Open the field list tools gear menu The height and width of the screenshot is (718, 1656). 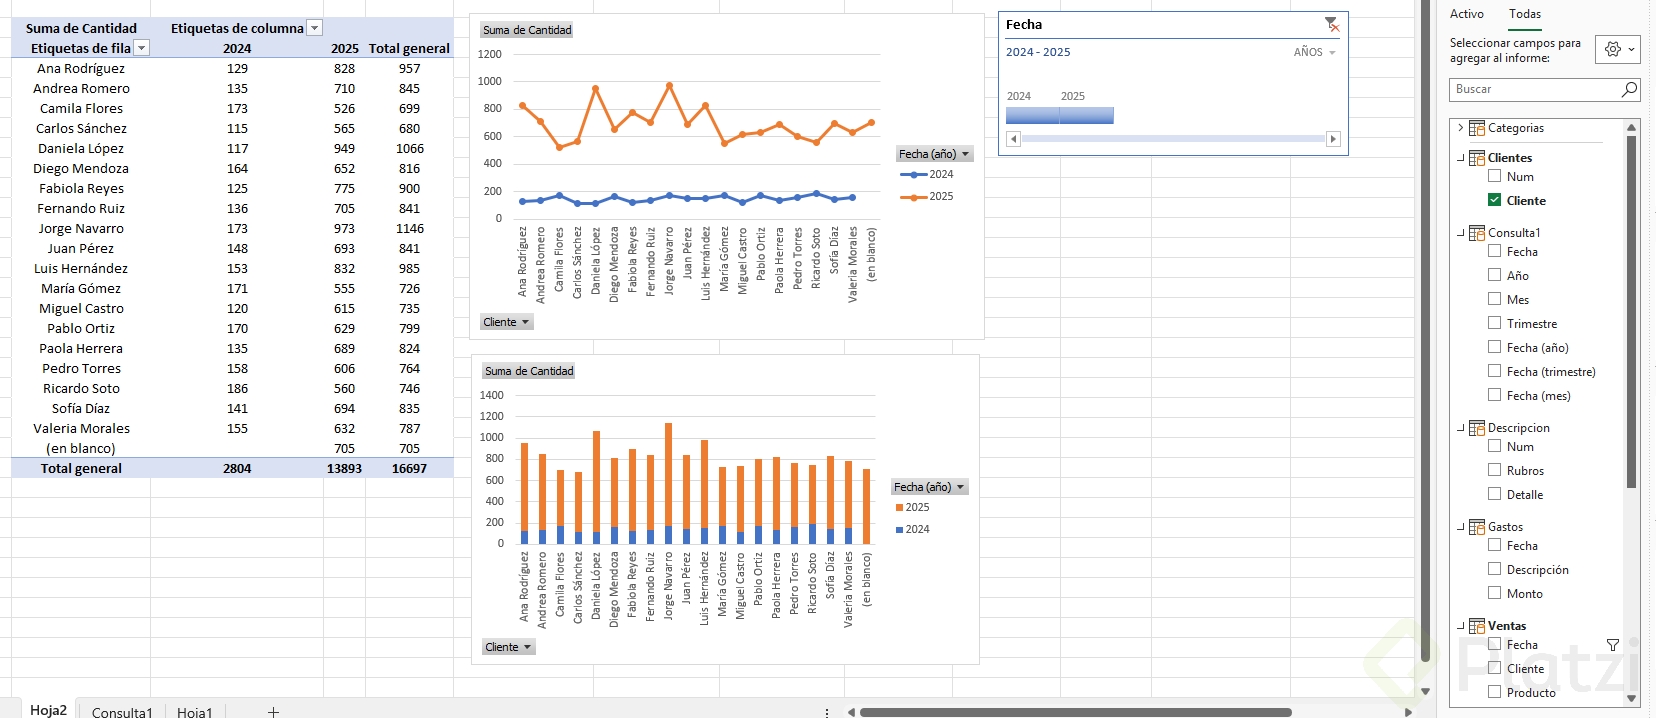point(1619,49)
